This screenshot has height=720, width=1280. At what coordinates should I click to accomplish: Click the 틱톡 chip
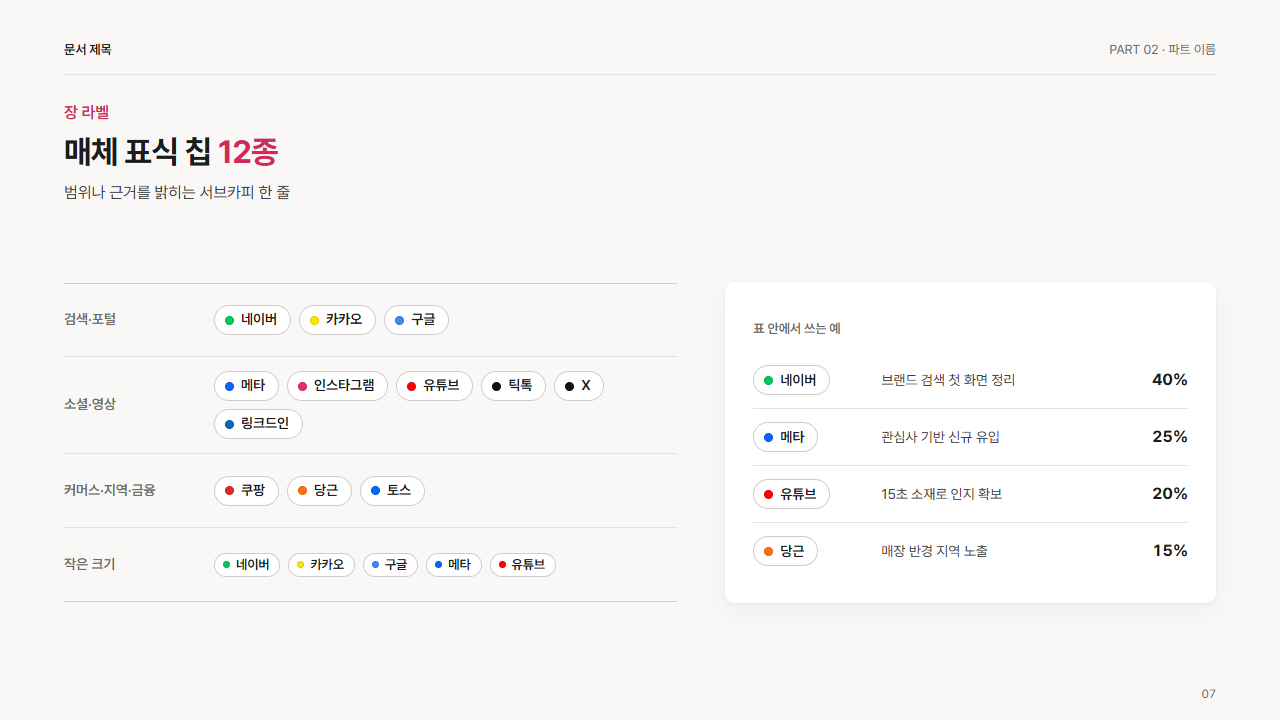click(x=513, y=386)
